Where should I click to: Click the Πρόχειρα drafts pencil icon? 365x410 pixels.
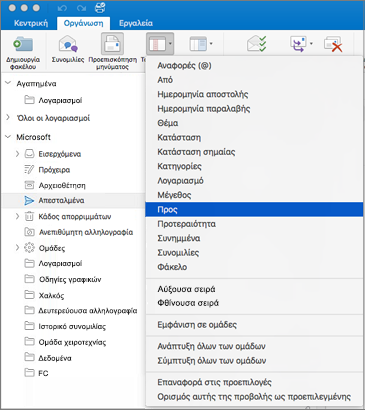click(x=29, y=169)
